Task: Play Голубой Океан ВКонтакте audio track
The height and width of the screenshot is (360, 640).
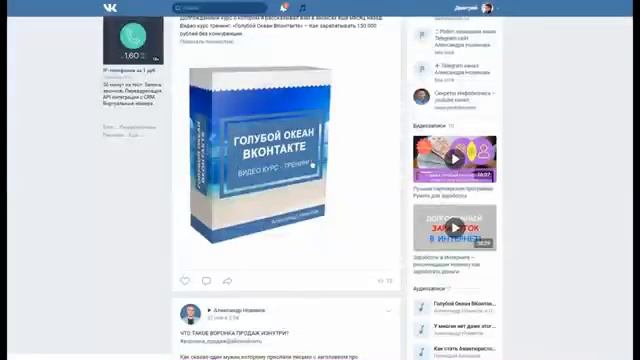Action: click(x=422, y=307)
